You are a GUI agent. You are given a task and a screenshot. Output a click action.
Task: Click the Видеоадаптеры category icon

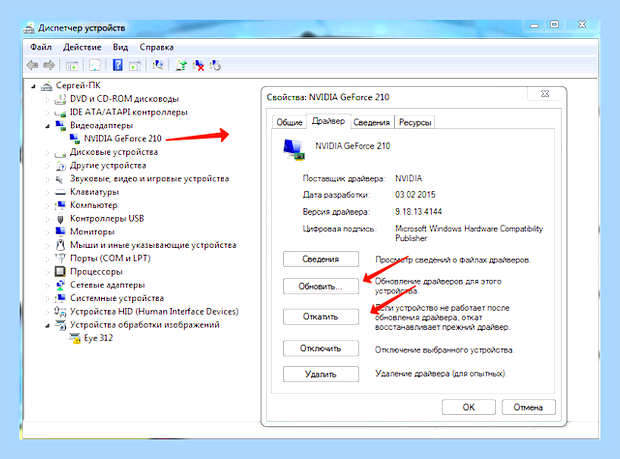coord(60,125)
